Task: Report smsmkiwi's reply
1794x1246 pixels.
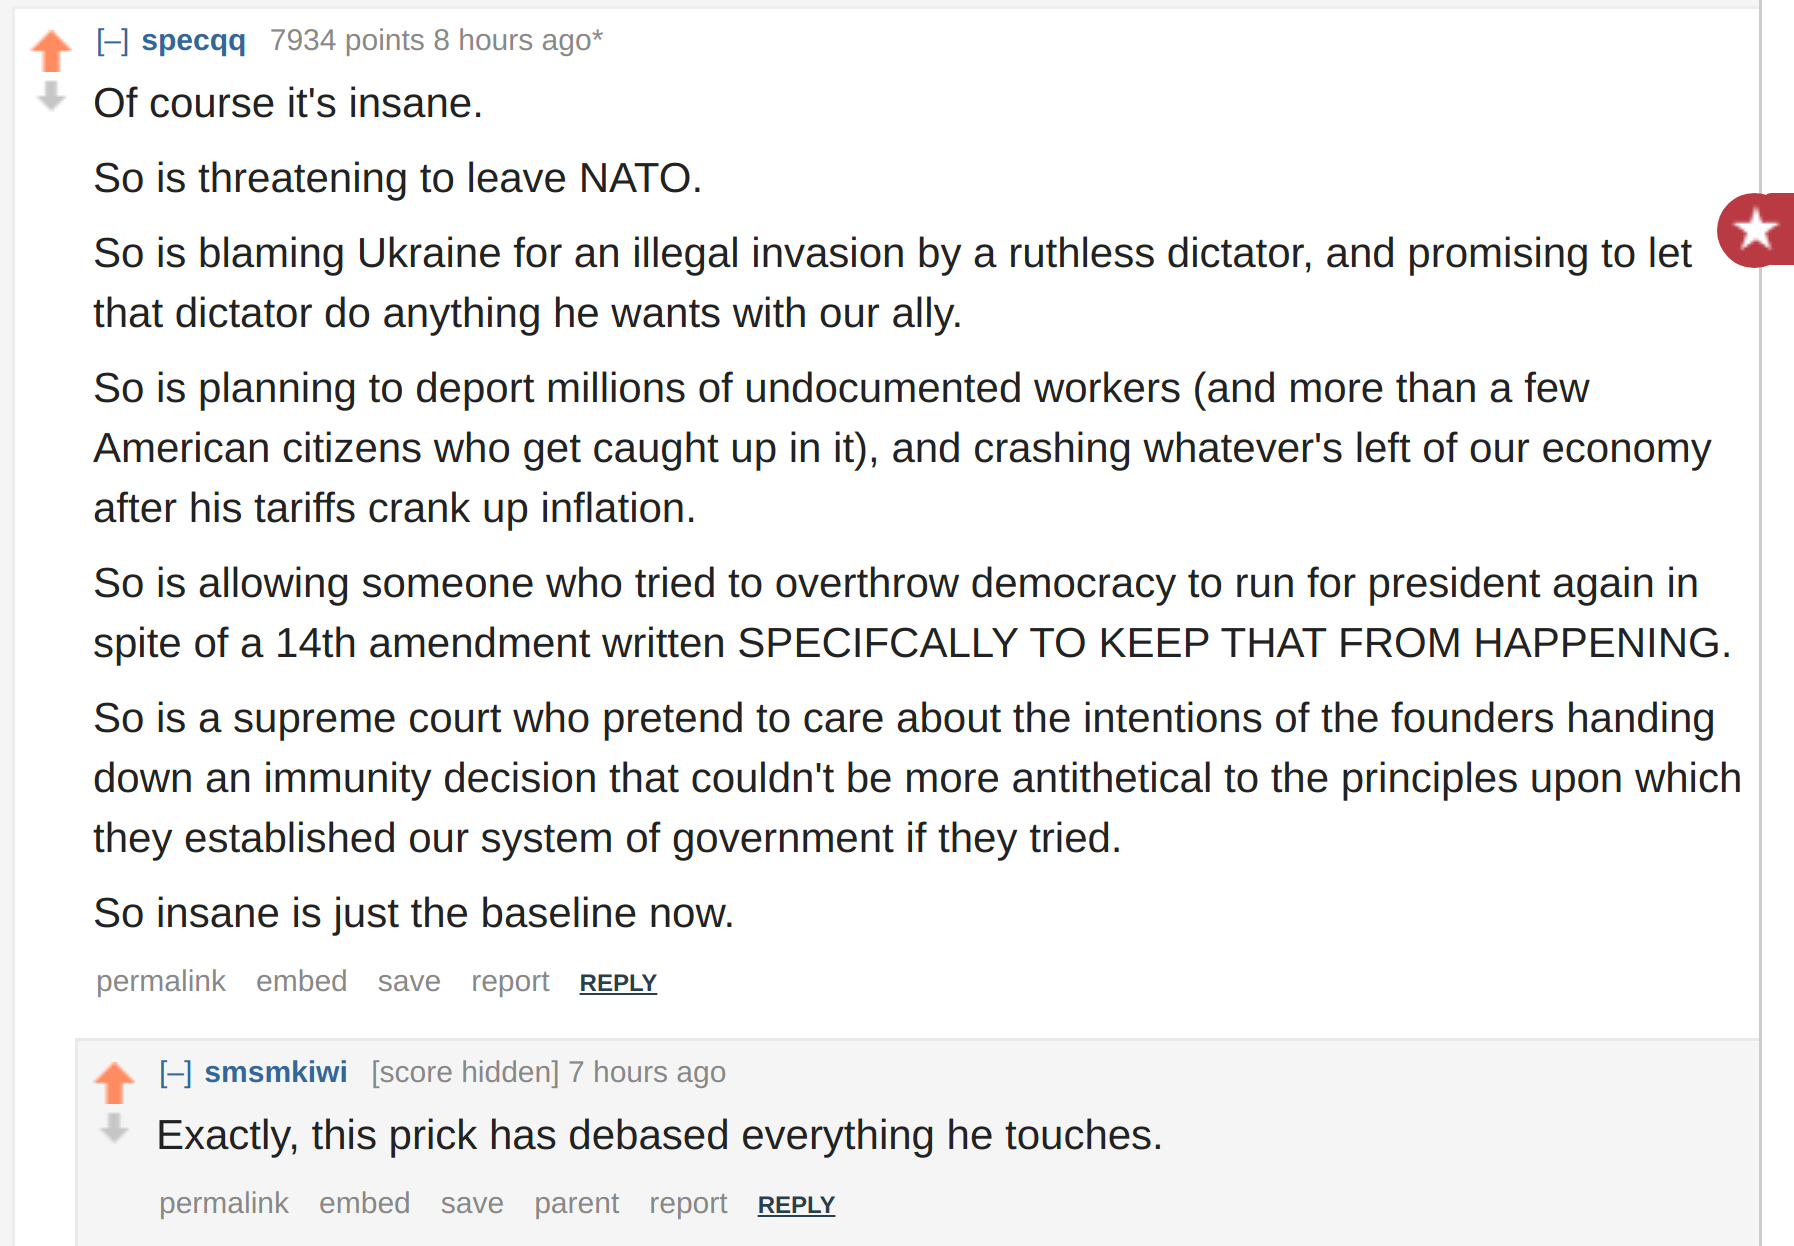Action: pyautogui.click(x=688, y=1203)
